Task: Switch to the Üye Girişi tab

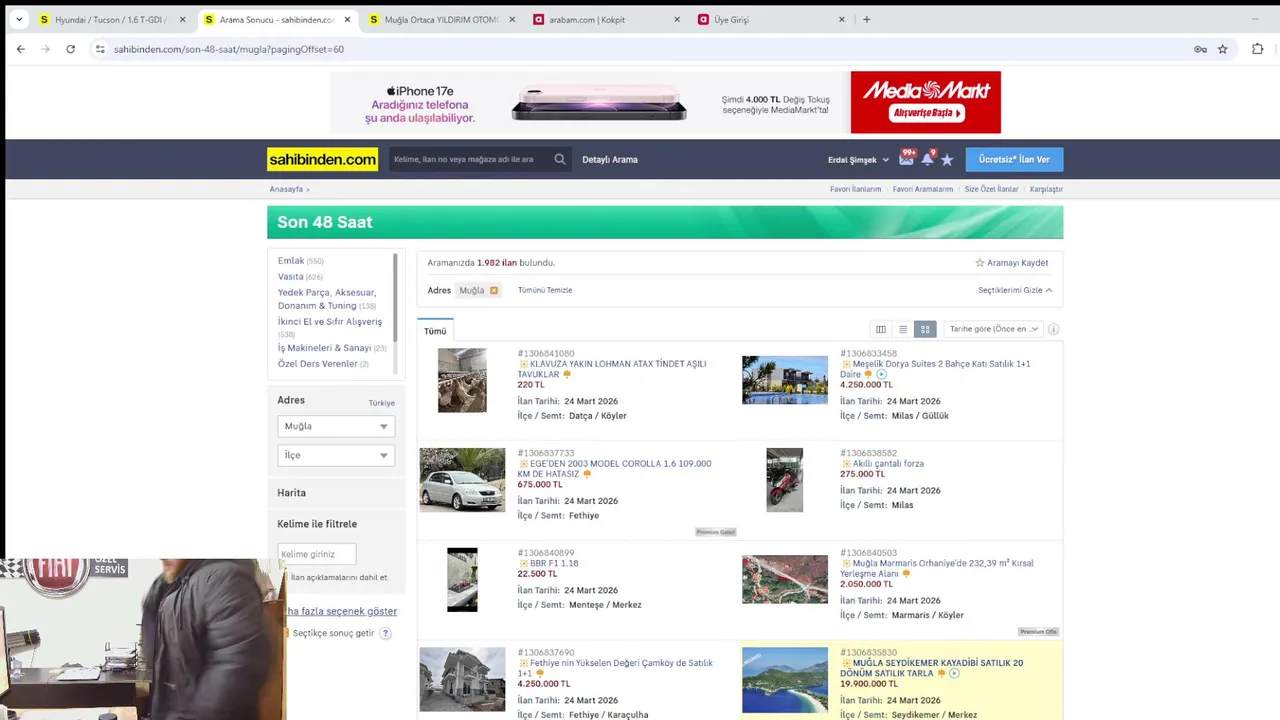Action: pos(771,19)
